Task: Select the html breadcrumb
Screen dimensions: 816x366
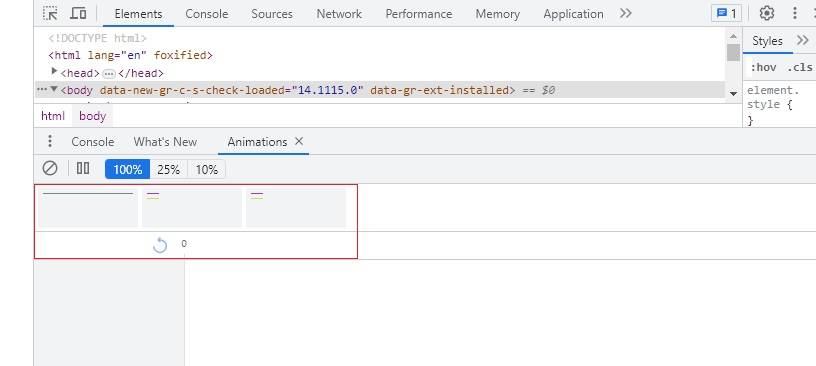Action: (53, 116)
